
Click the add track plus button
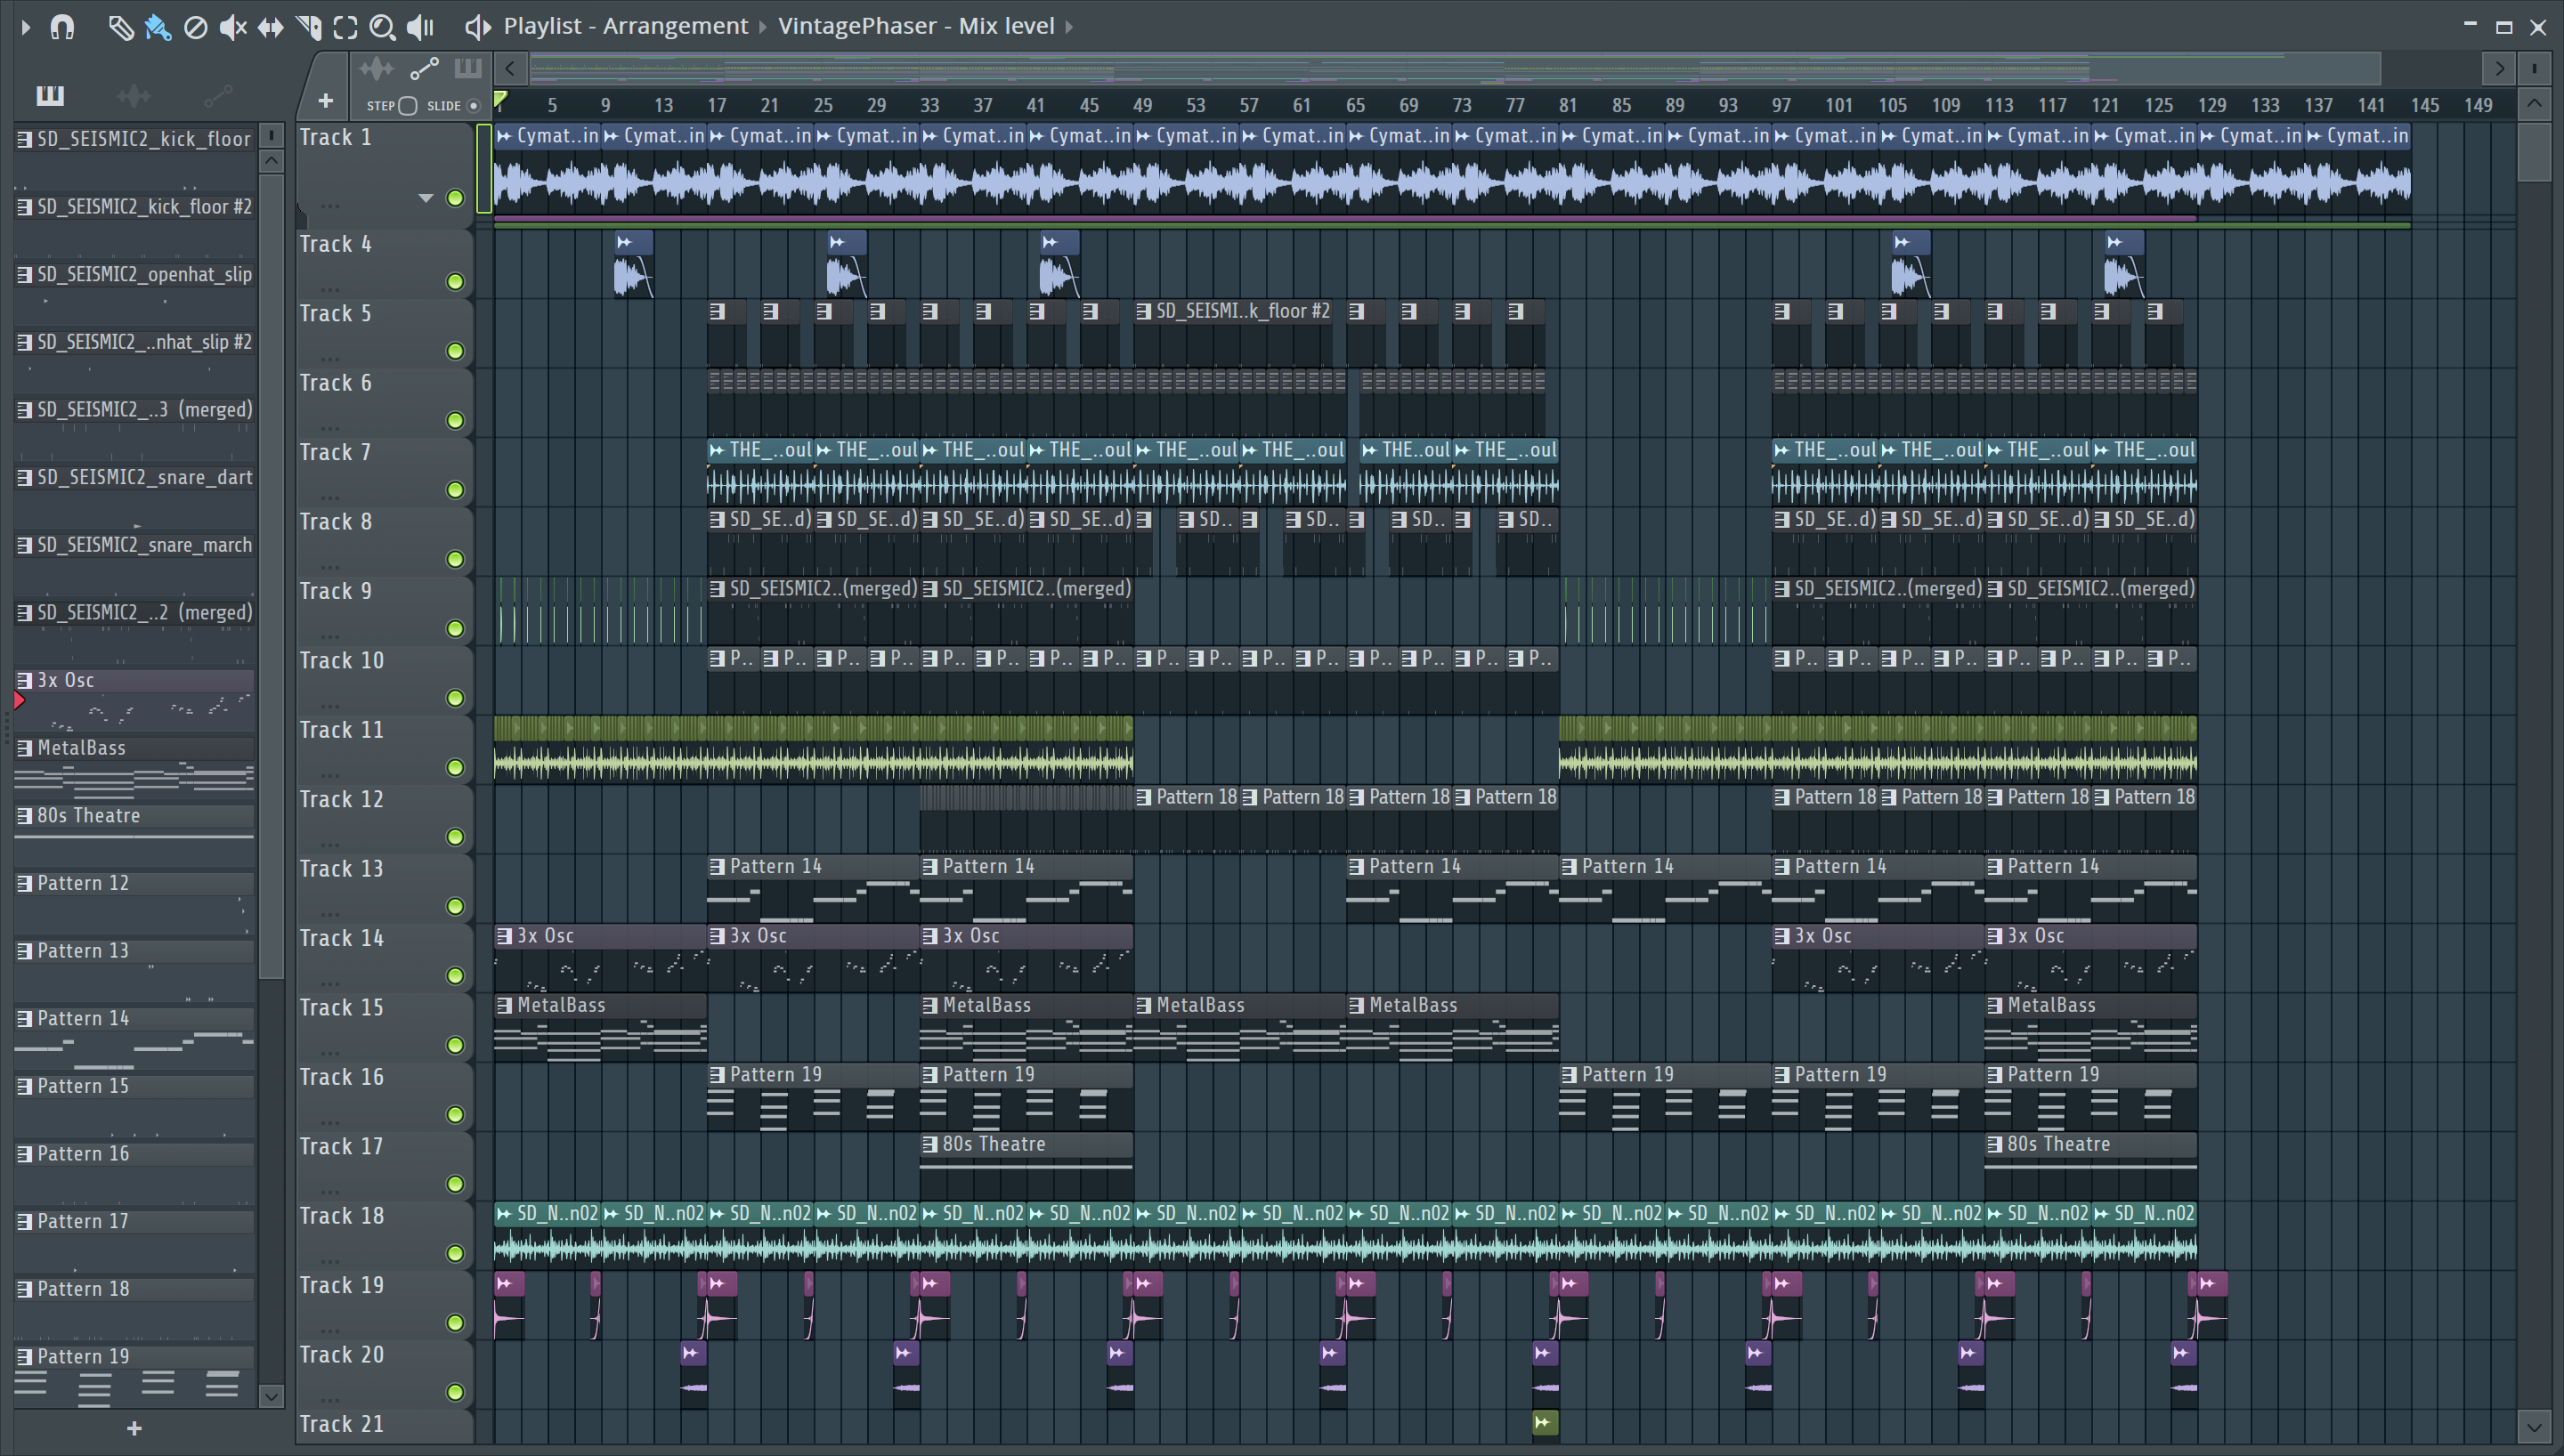[325, 100]
